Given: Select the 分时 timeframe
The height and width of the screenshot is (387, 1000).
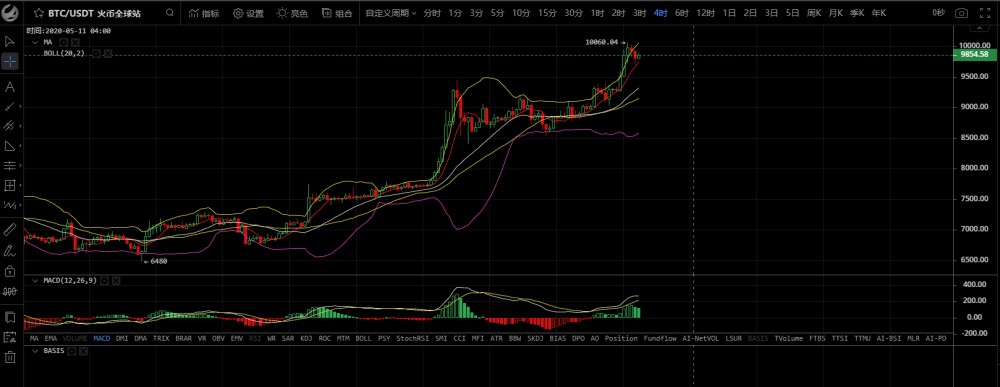Looking at the screenshot, I should [432, 13].
